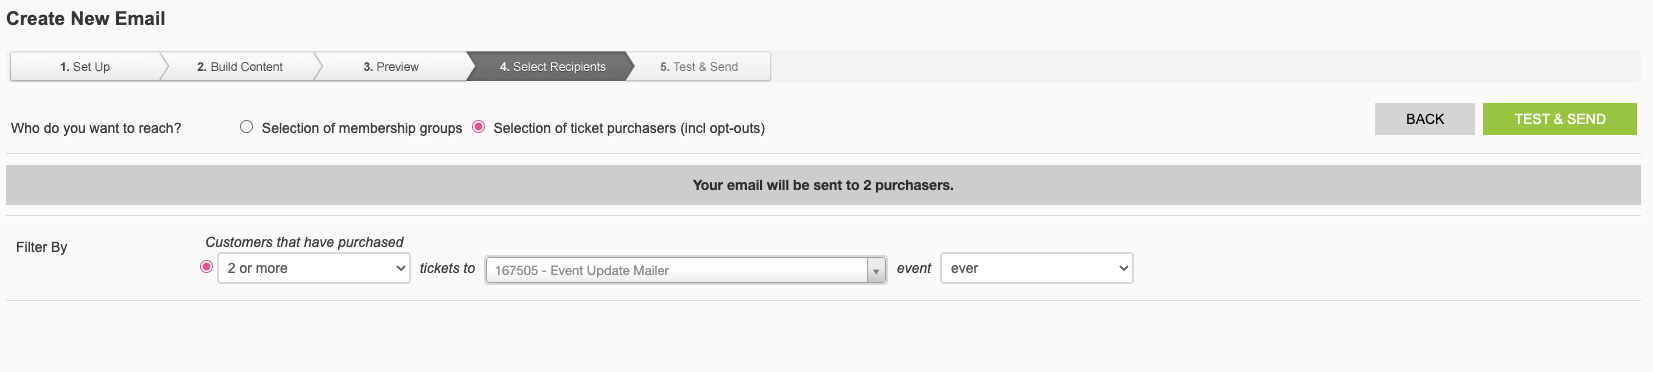Click the 'Selection of ticket purchasers (incl opt-outs)' label
The height and width of the screenshot is (372, 1653).
[x=629, y=128]
